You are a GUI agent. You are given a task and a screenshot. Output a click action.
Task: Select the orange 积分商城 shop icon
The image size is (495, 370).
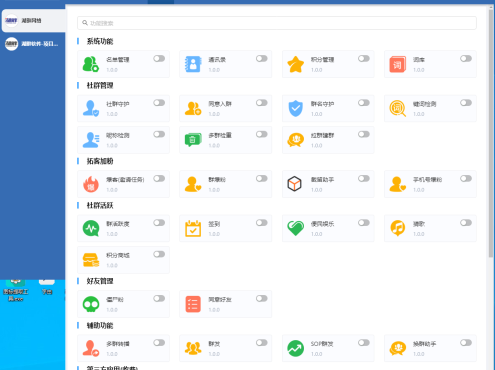[91, 260]
